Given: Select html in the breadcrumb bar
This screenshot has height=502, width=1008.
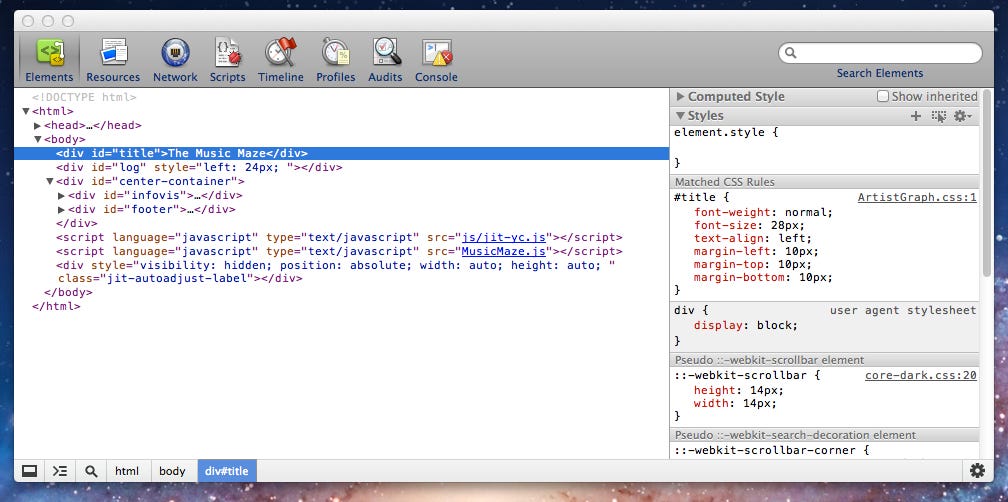Looking at the screenshot, I should tap(127, 471).
